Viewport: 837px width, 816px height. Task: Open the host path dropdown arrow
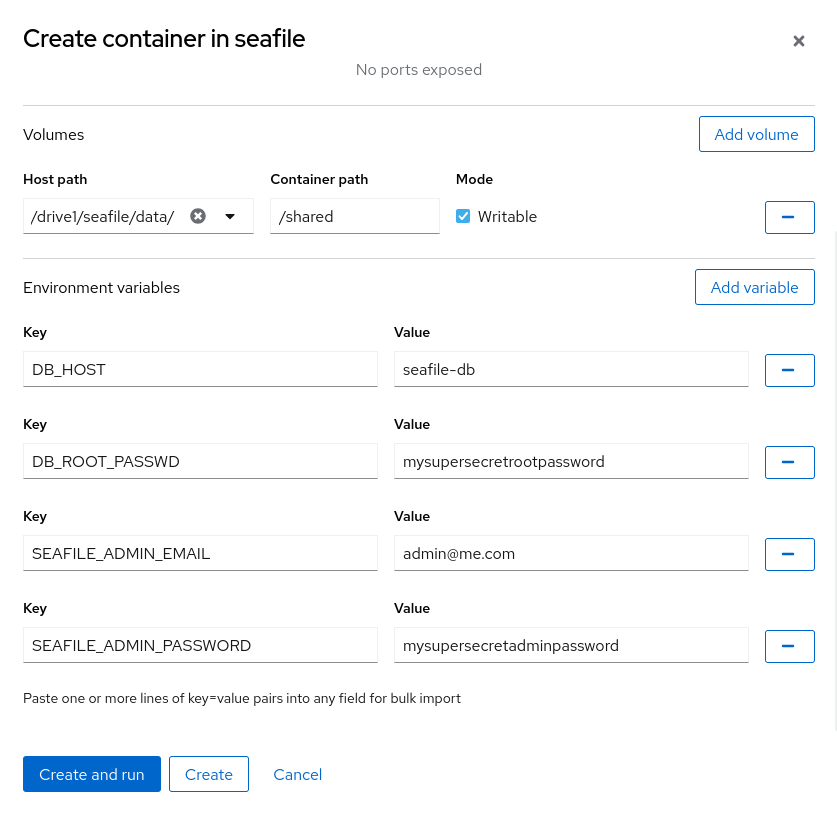[230, 216]
